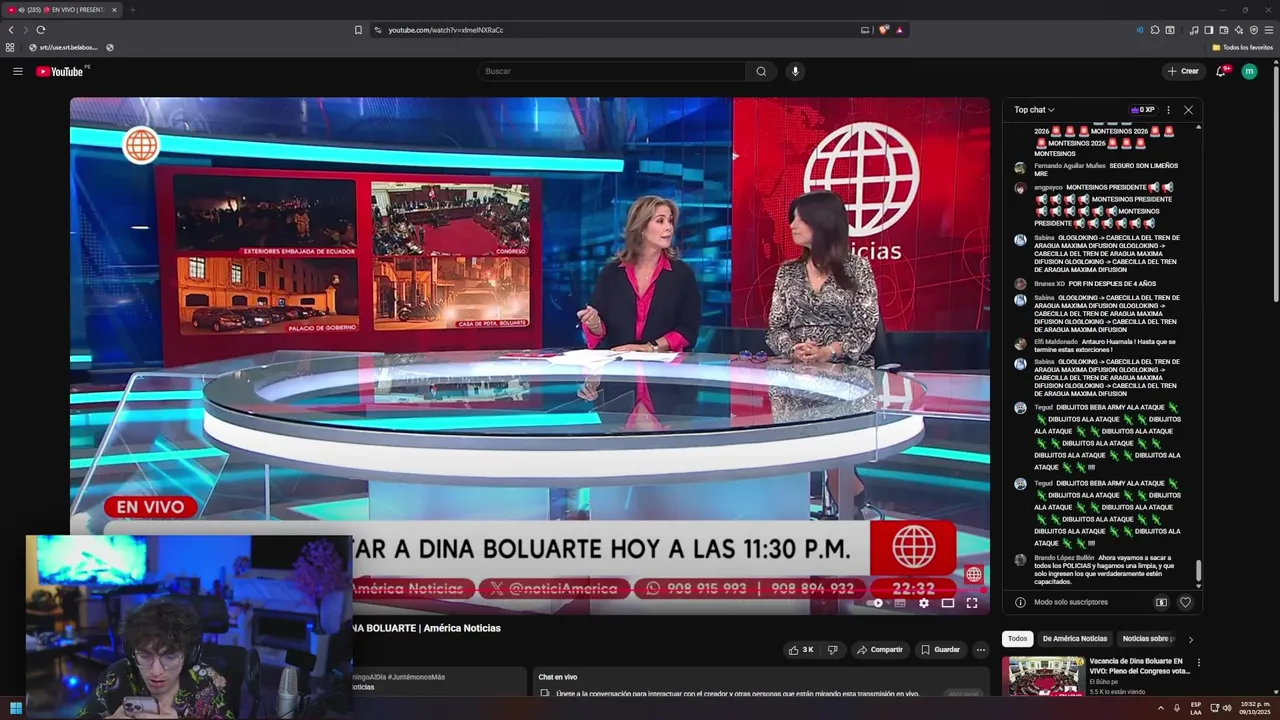Open Leo AI sparkle icon

[x=1239, y=30]
